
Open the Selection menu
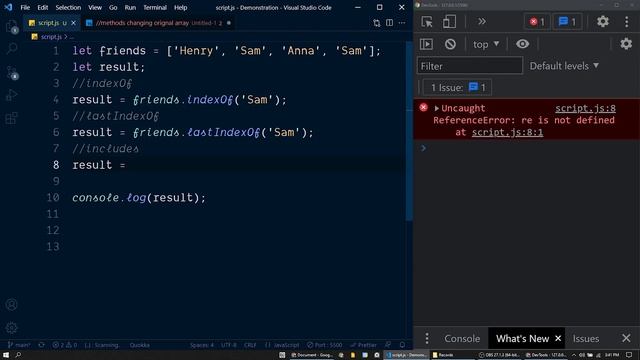[x=68, y=7]
